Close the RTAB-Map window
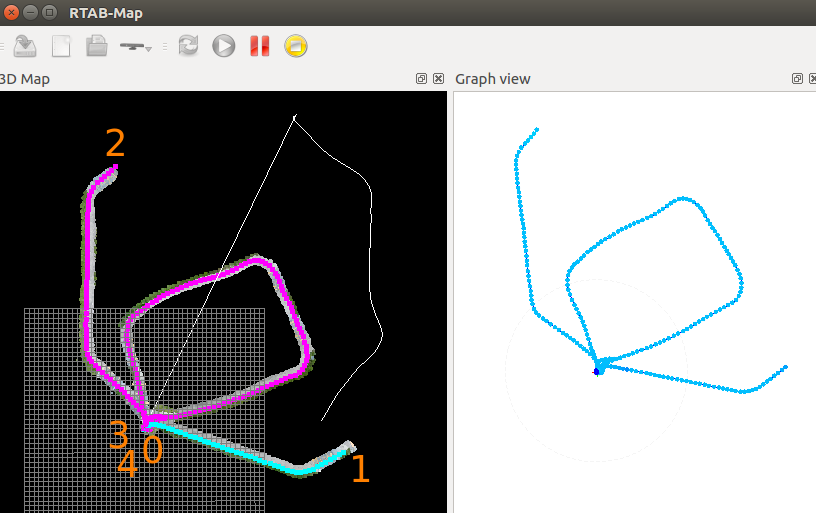 [12, 13]
